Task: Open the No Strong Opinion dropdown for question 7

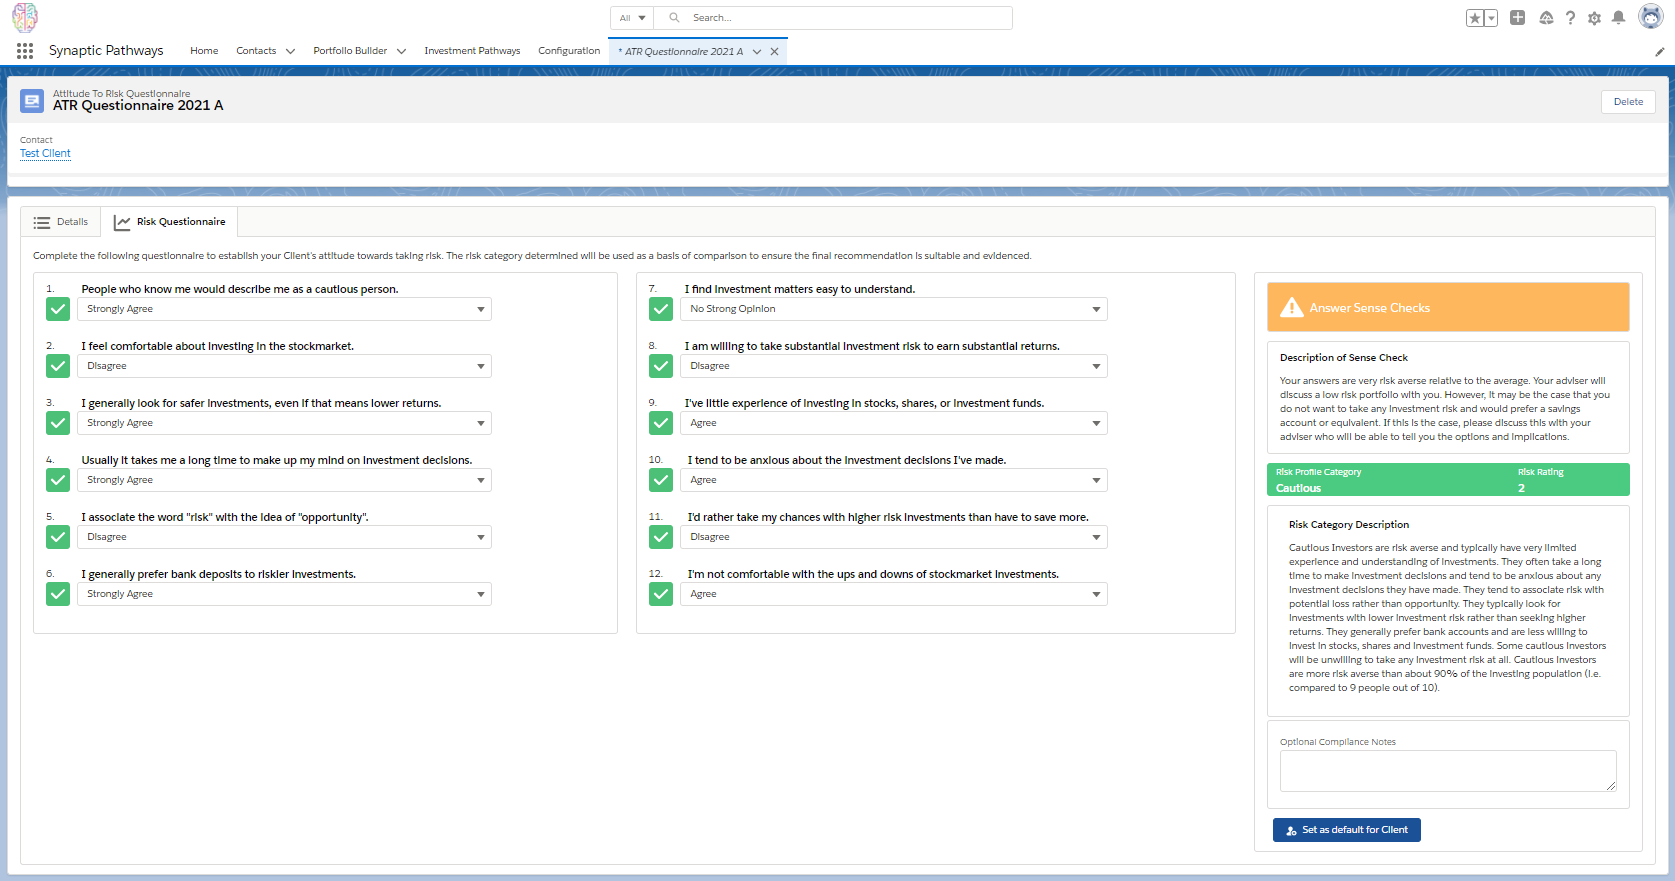Action: [x=894, y=309]
